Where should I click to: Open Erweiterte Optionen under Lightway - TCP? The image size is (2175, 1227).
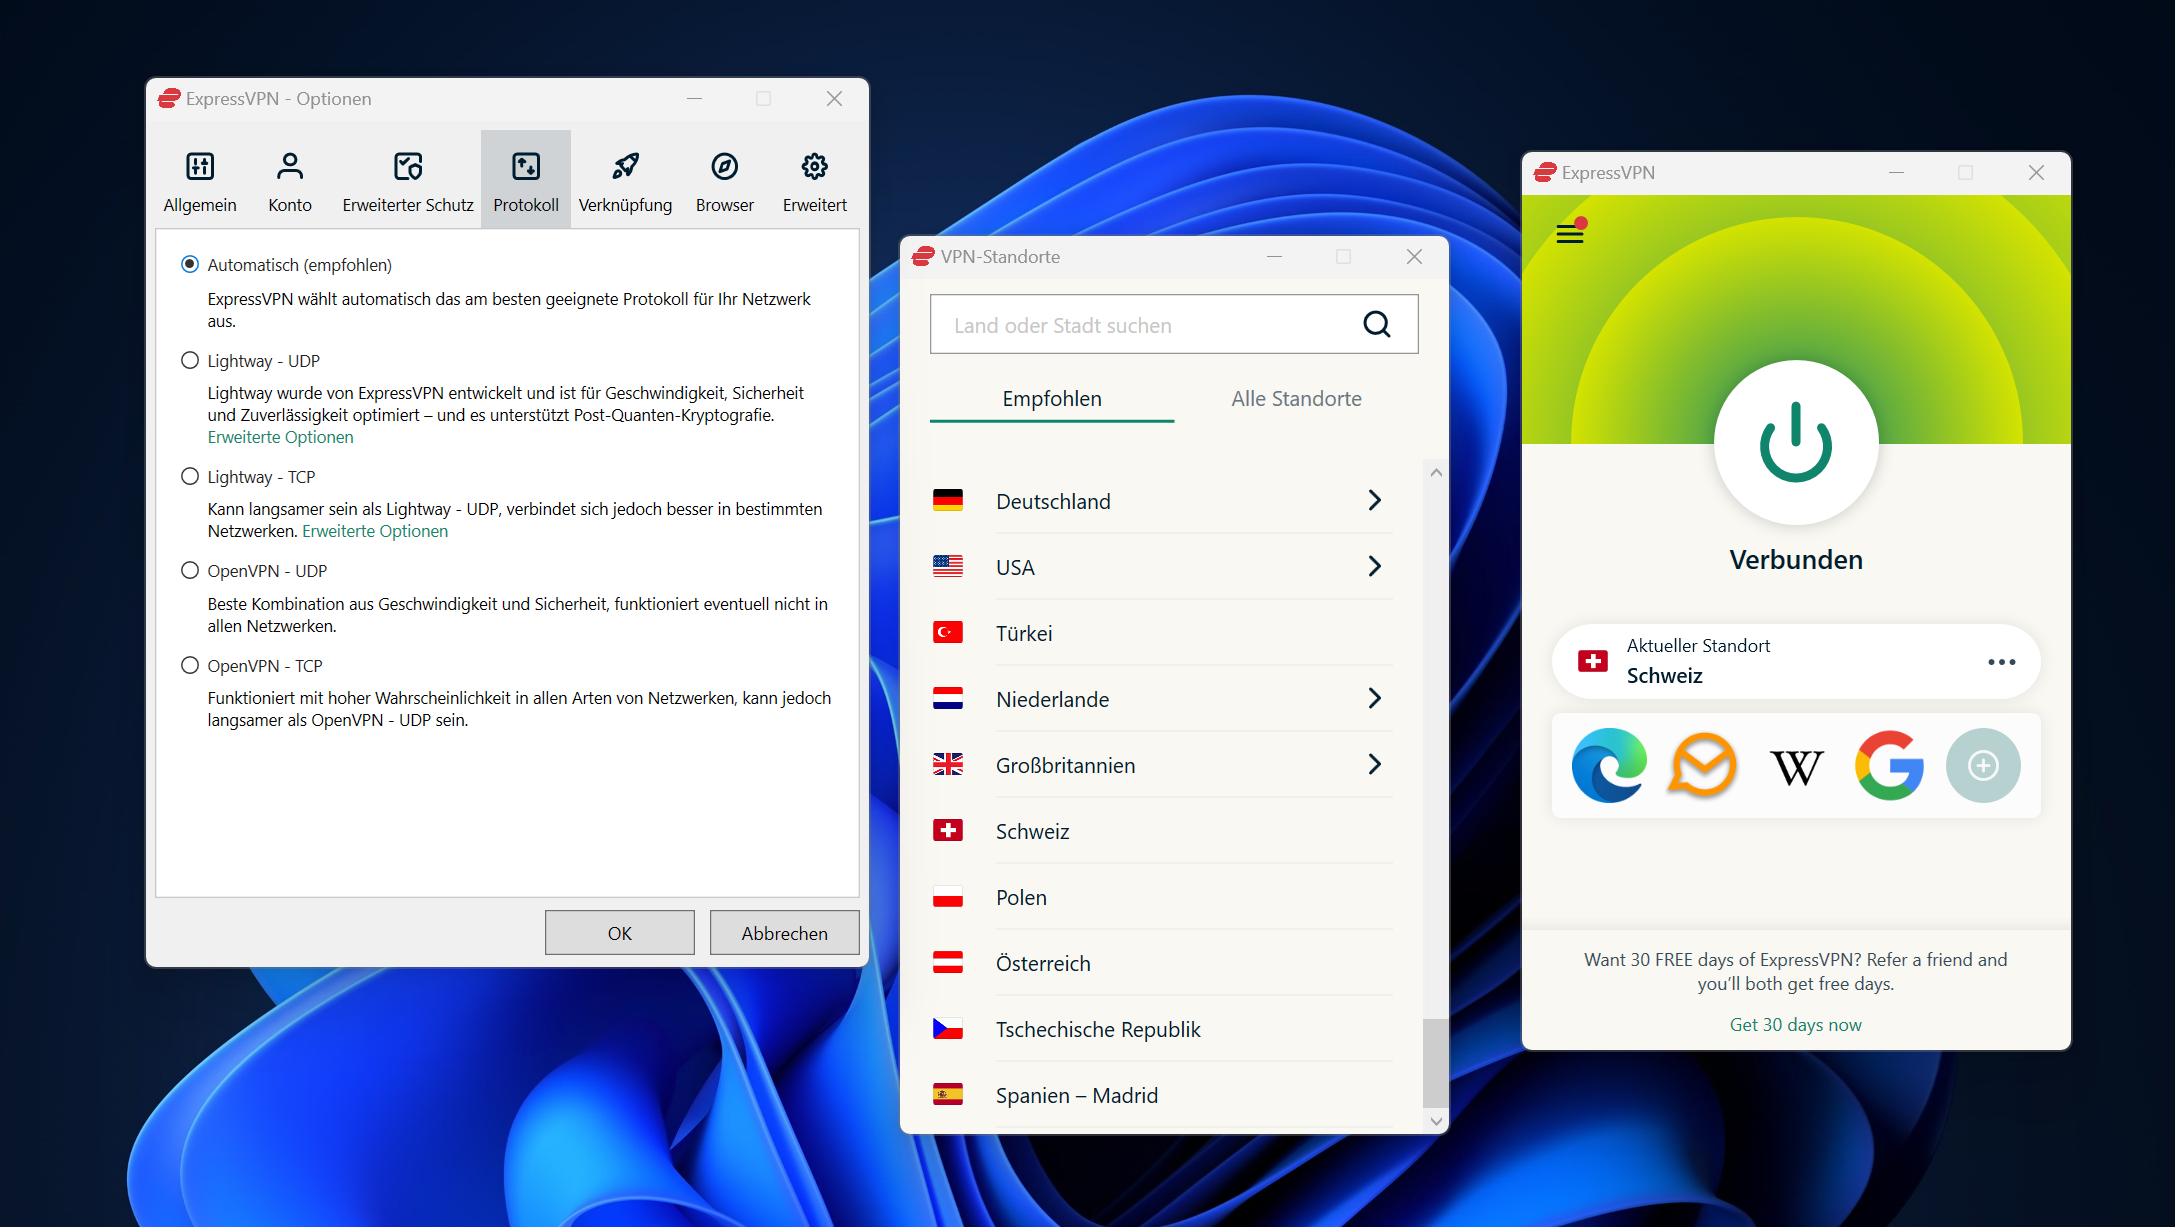(375, 531)
